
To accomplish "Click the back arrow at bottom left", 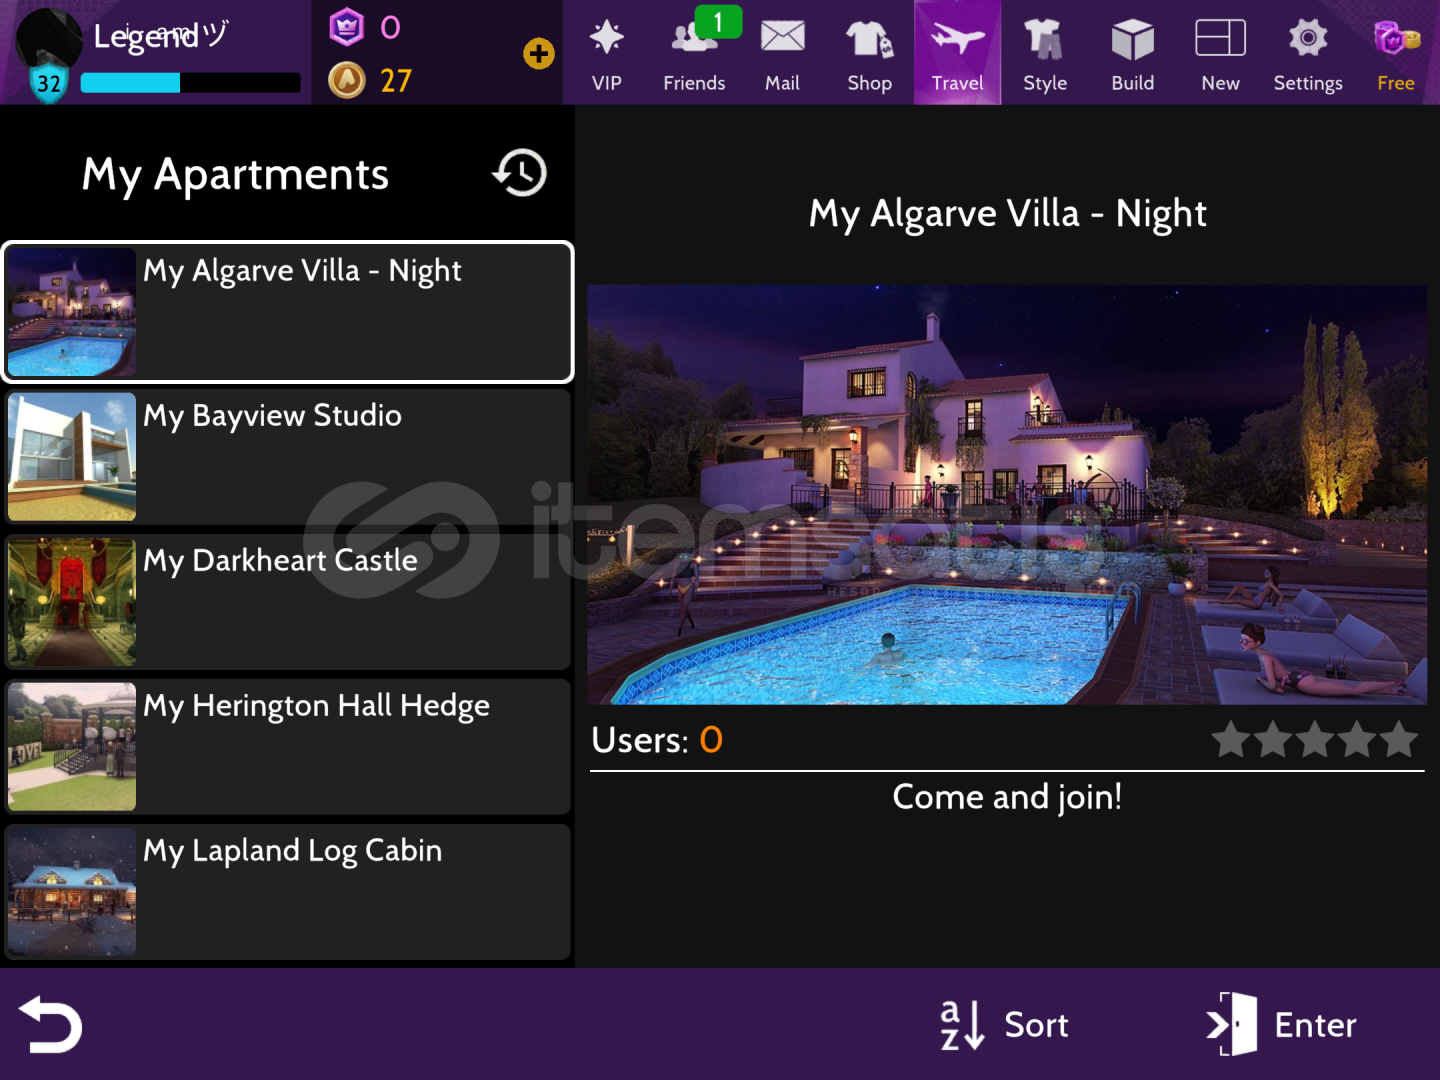I will point(50,1025).
